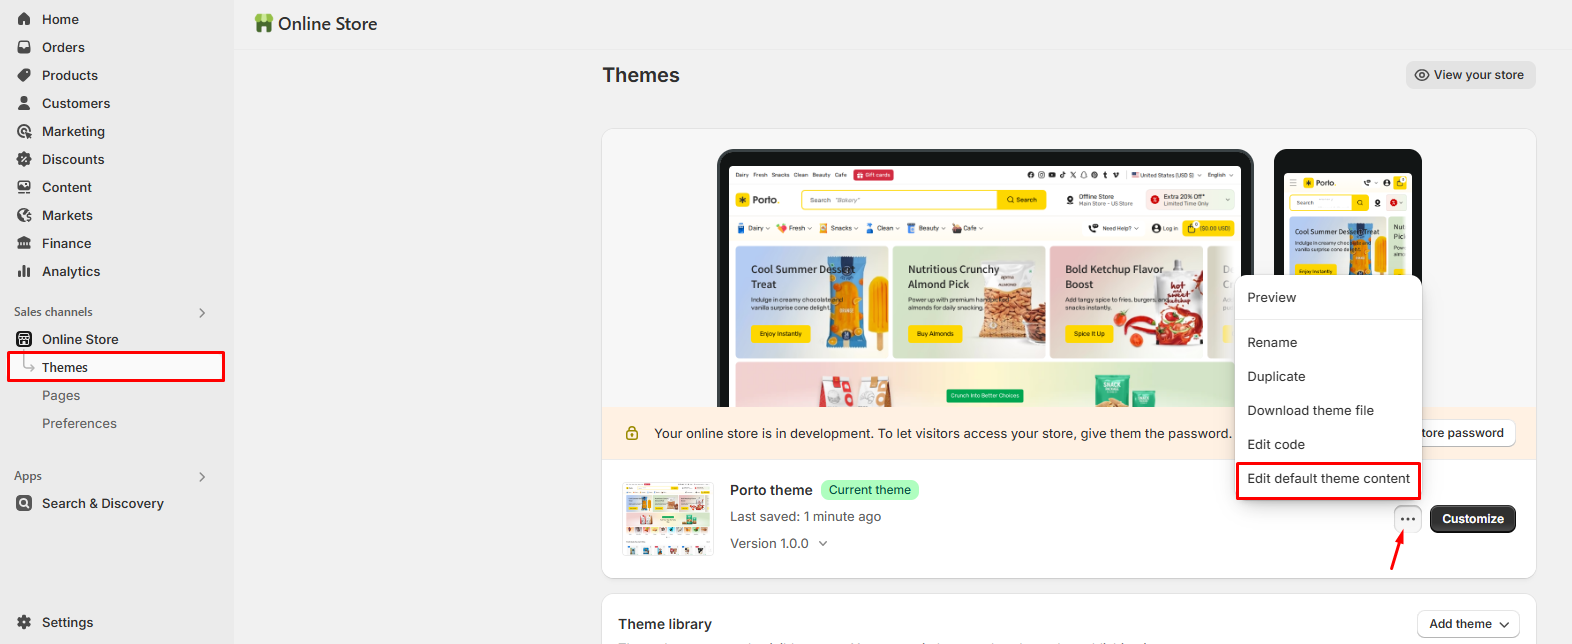Click the Home icon in sidebar

24,19
